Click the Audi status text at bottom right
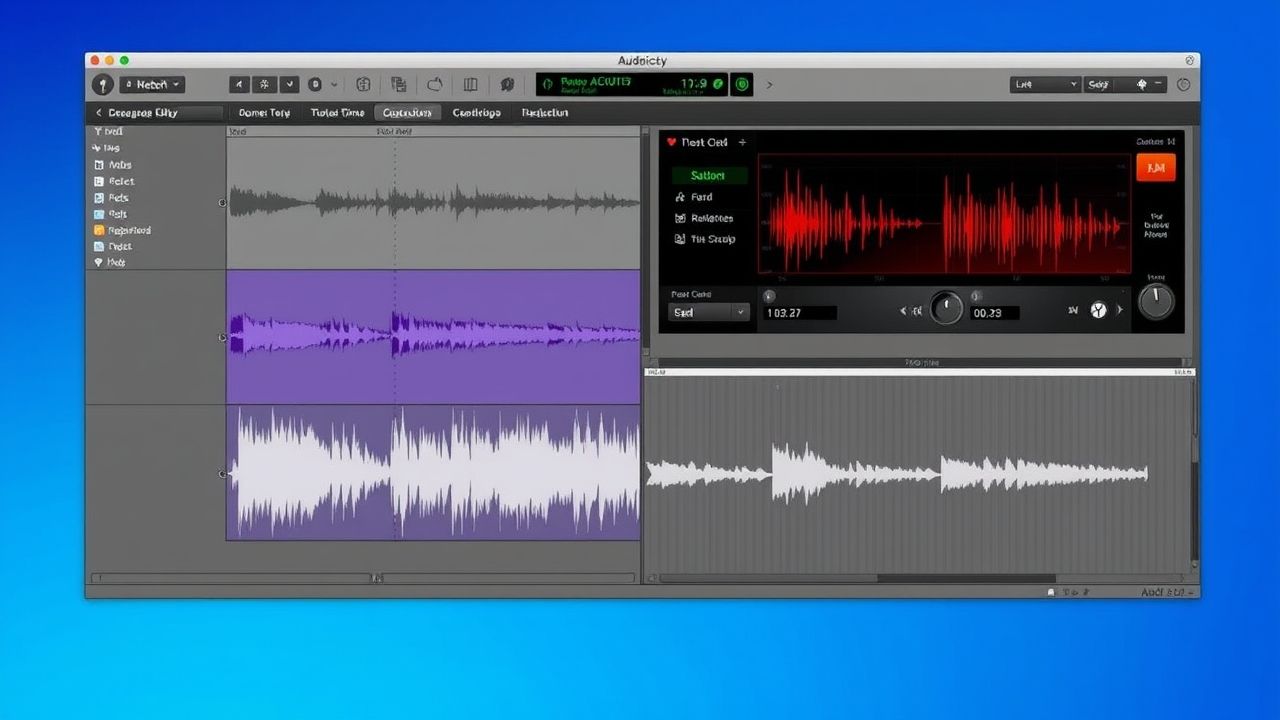This screenshot has height=720, width=1280. [1167, 592]
